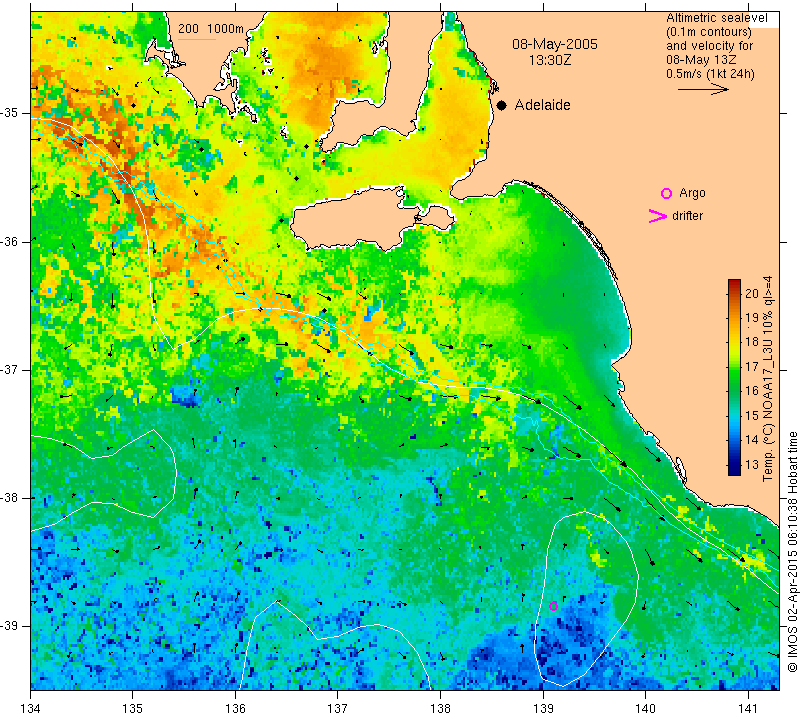Click the latitude axis label -38
The height and width of the screenshot is (720, 800).
click(10, 498)
